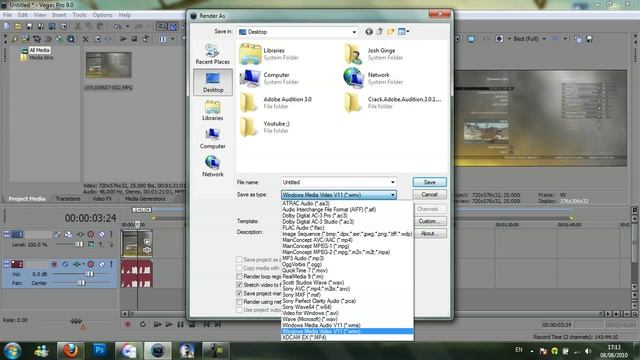
Task: Select Network in dialog places sidebar
Action: [x=212, y=167]
